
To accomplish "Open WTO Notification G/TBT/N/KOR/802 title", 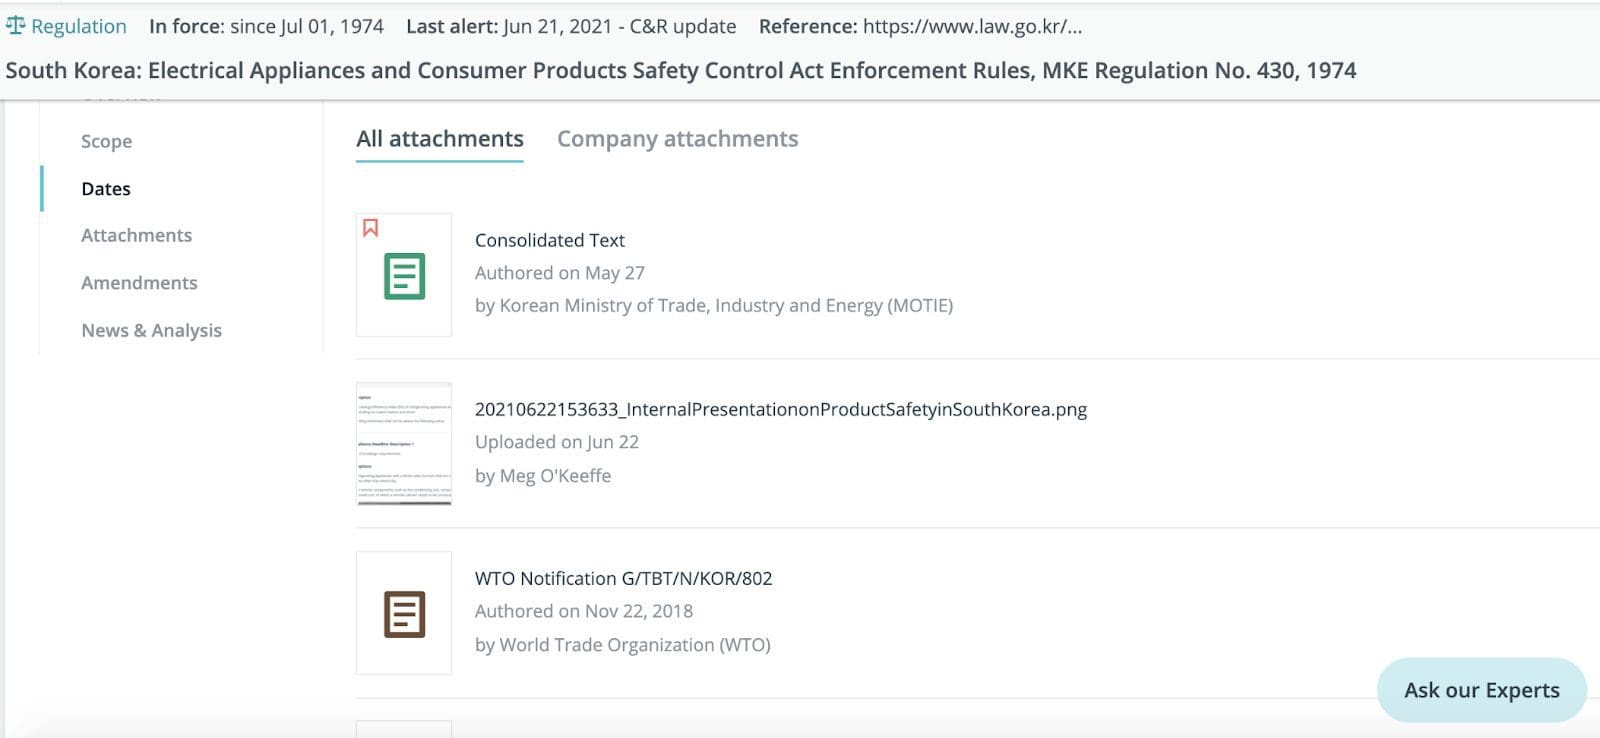I will pos(623,578).
